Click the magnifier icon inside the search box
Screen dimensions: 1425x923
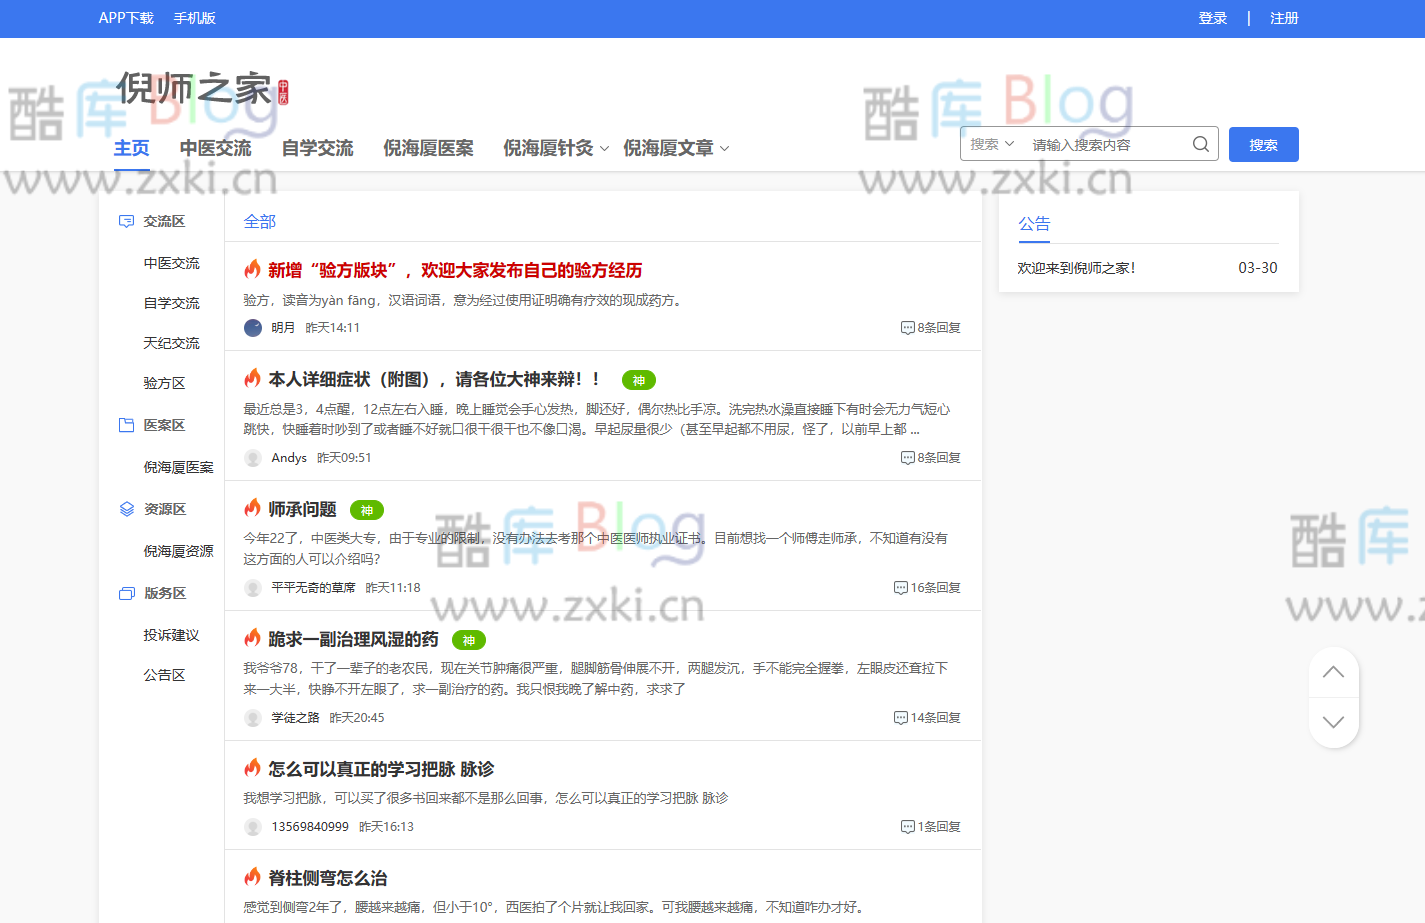click(x=1200, y=143)
